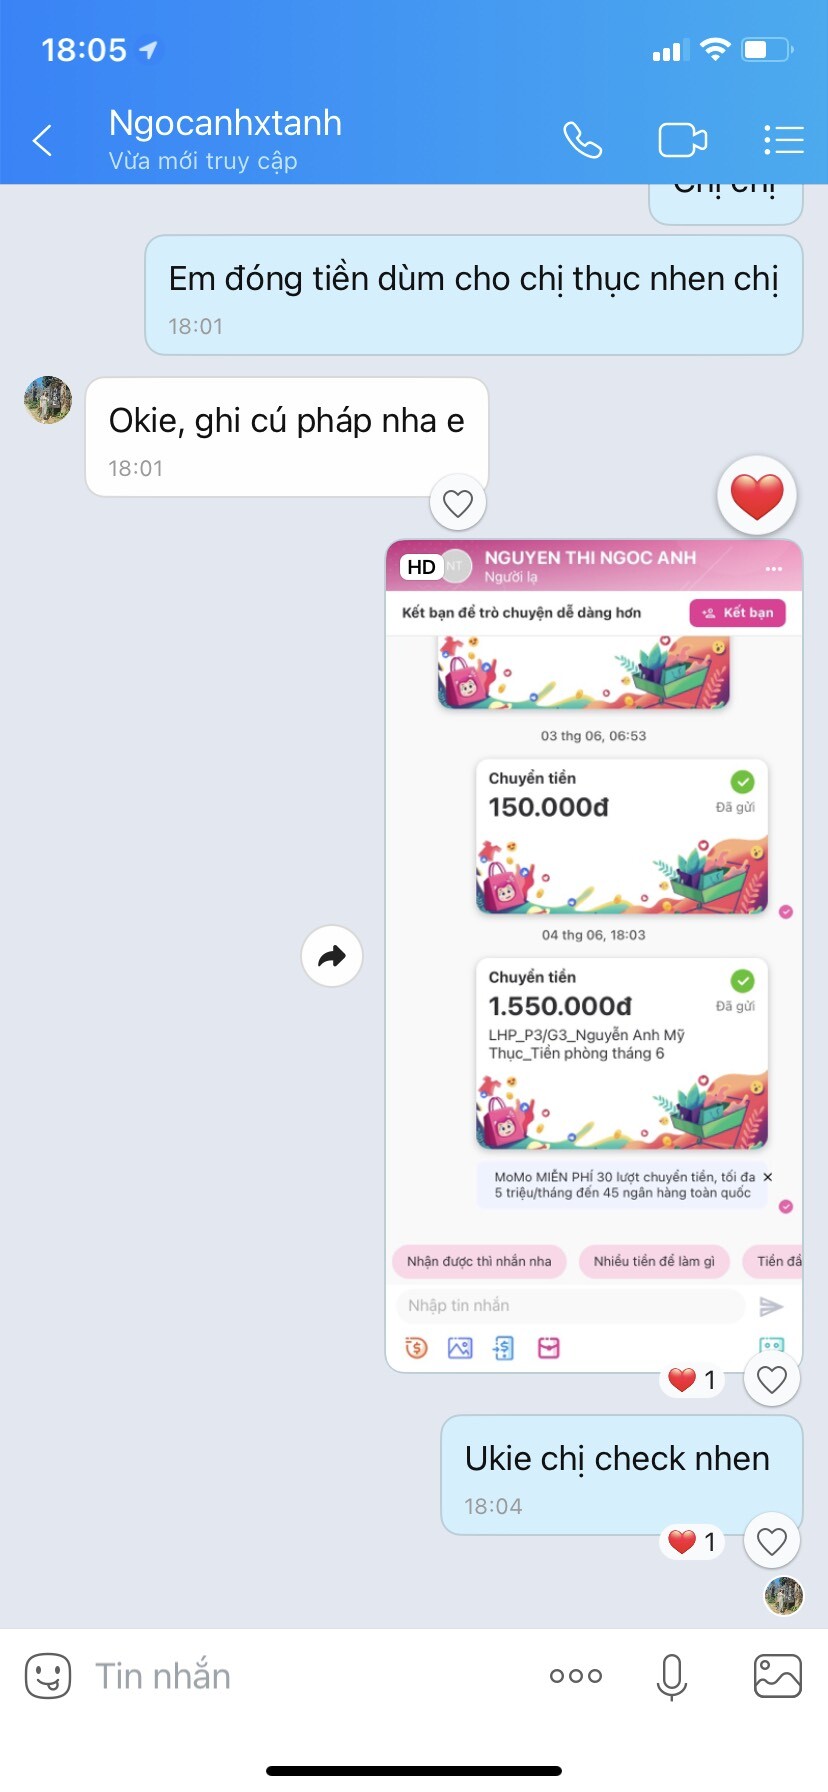The image size is (828, 1792).
Task: View reaction count on Ukie chị check nhen
Action: tap(692, 1542)
